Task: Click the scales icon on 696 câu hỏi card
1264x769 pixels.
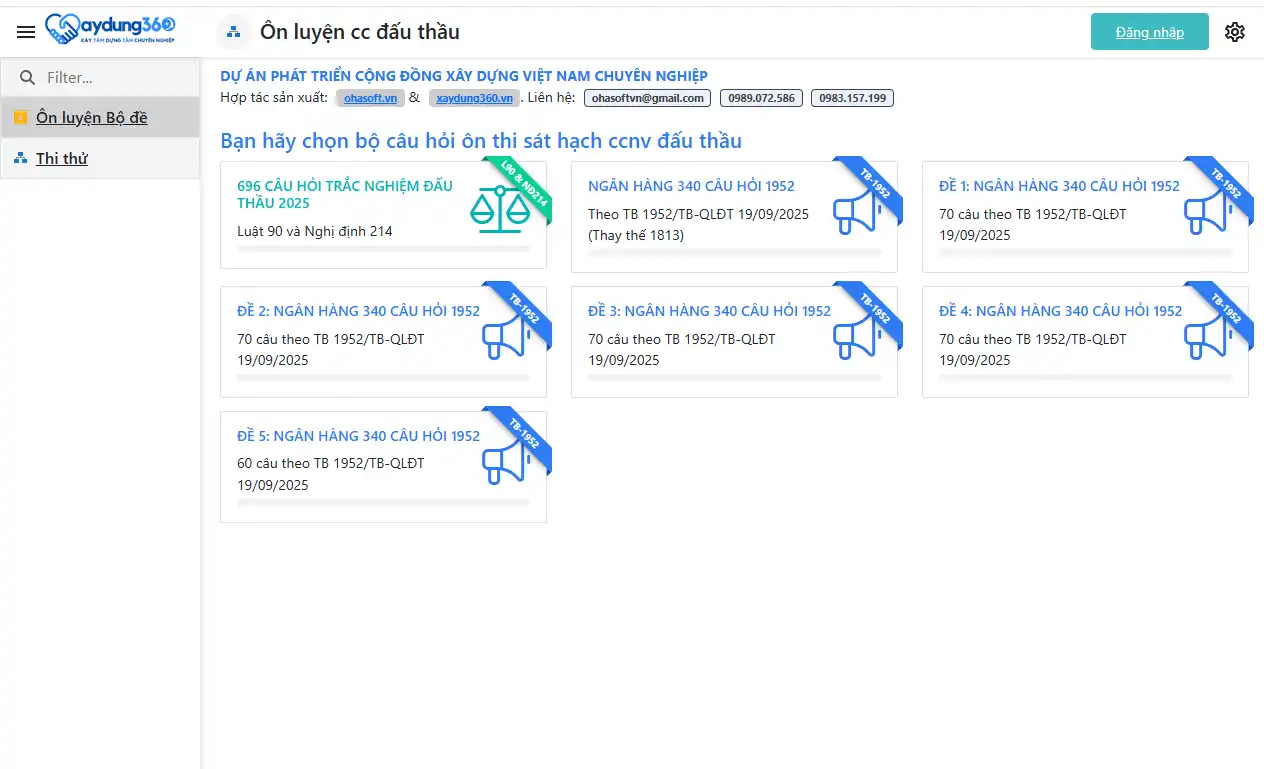Action: [499, 210]
